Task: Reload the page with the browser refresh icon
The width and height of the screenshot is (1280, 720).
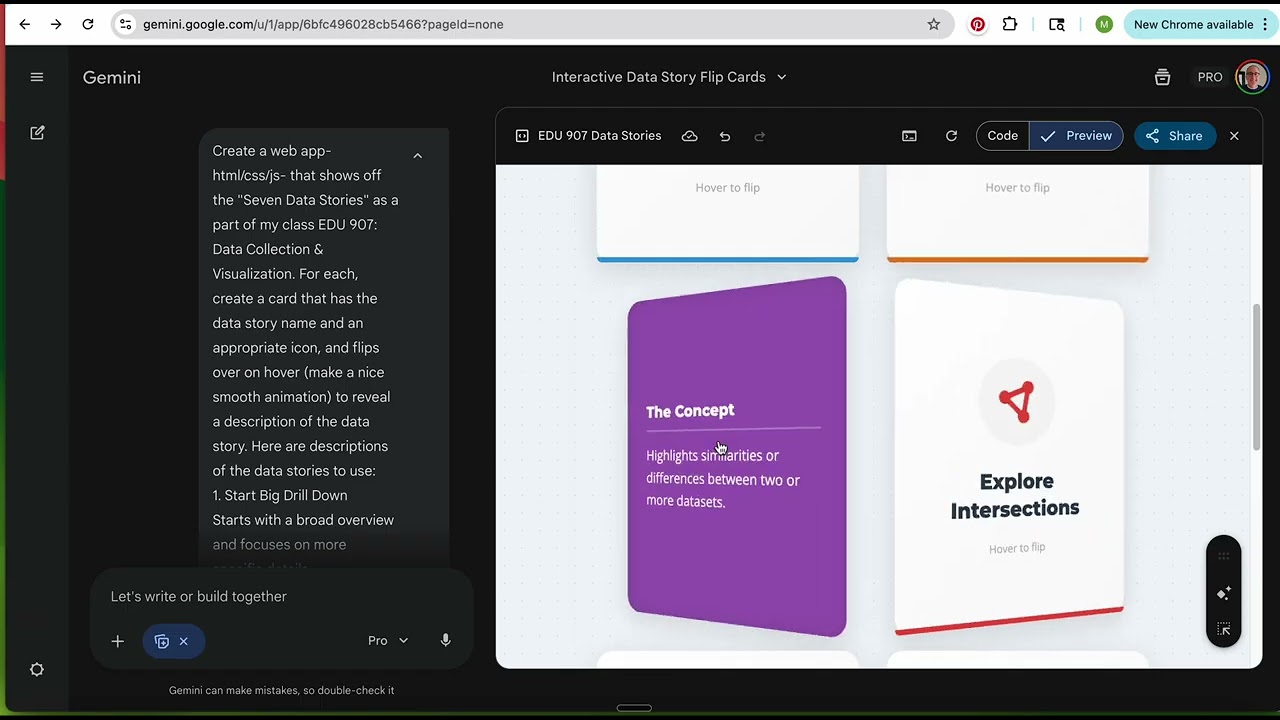Action: 88,24
